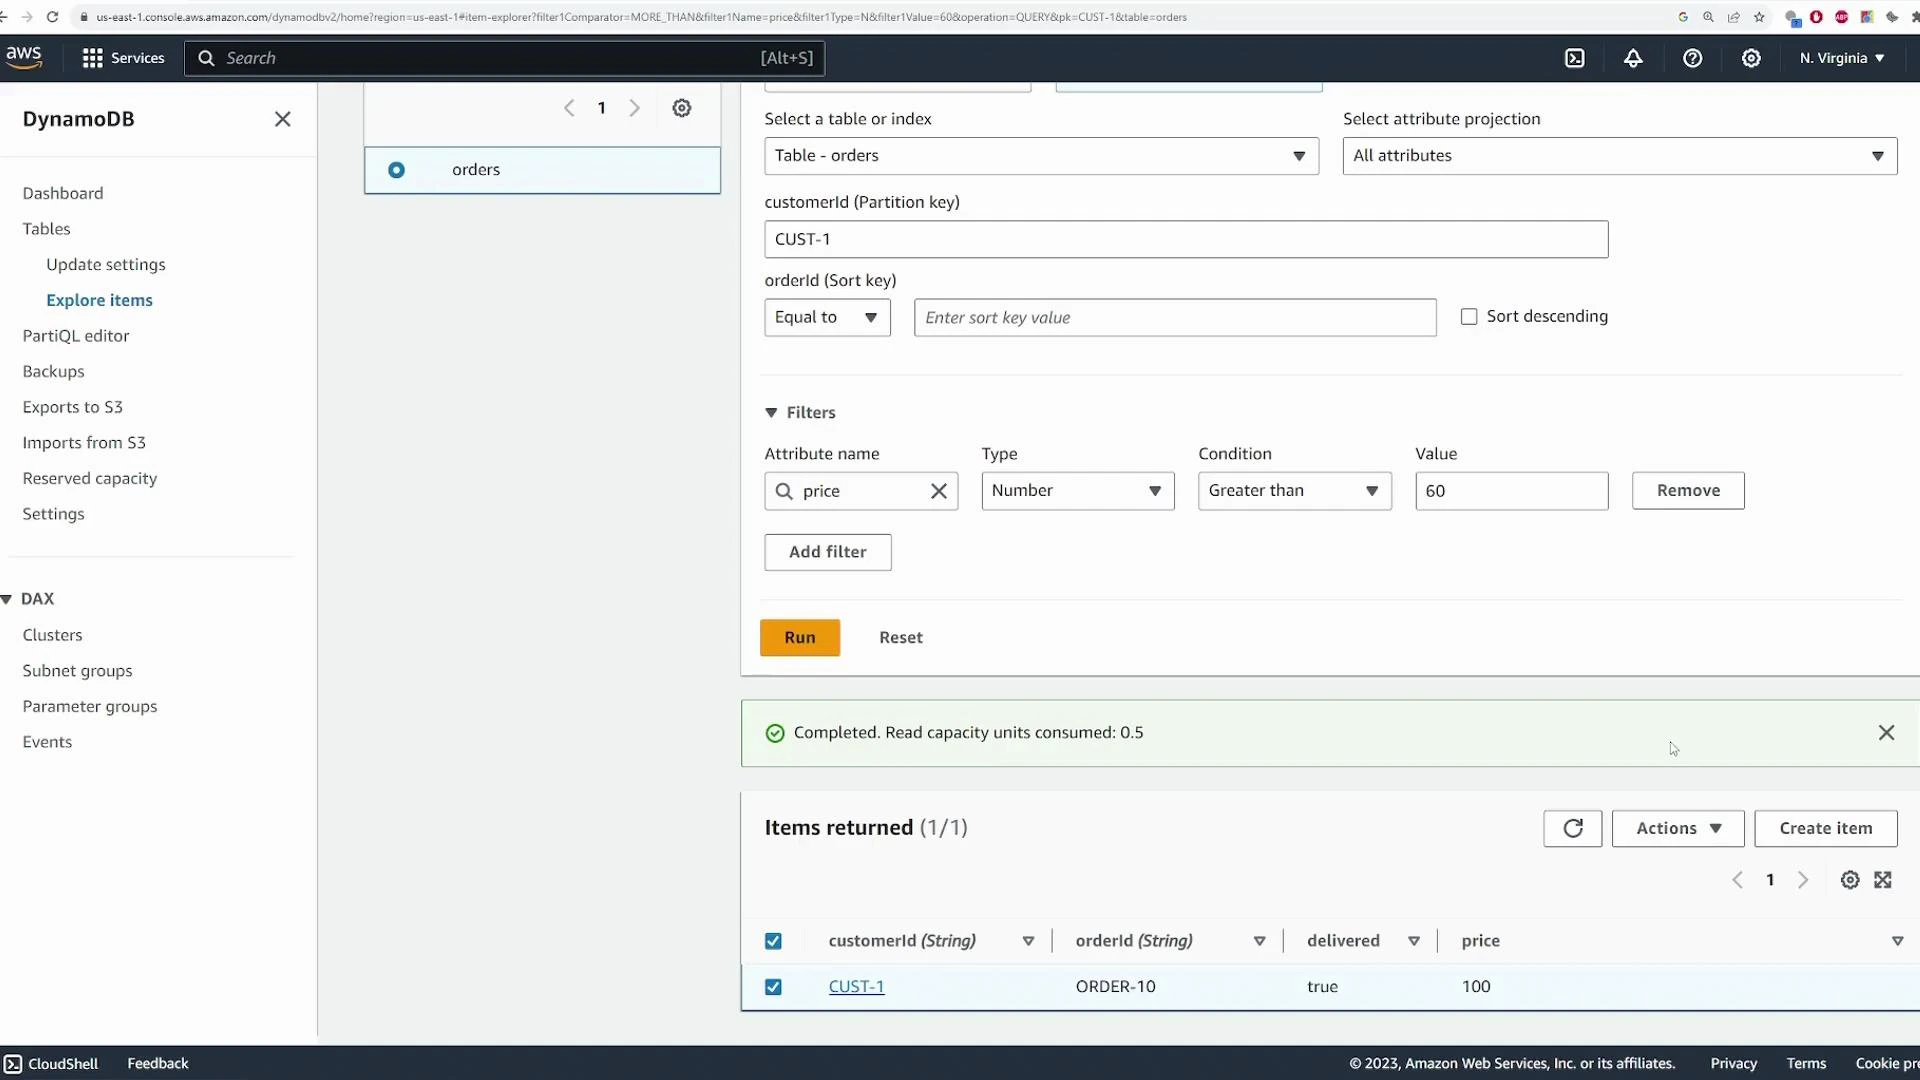
Task: Open the help question mark icon
Action: point(1693,58)
